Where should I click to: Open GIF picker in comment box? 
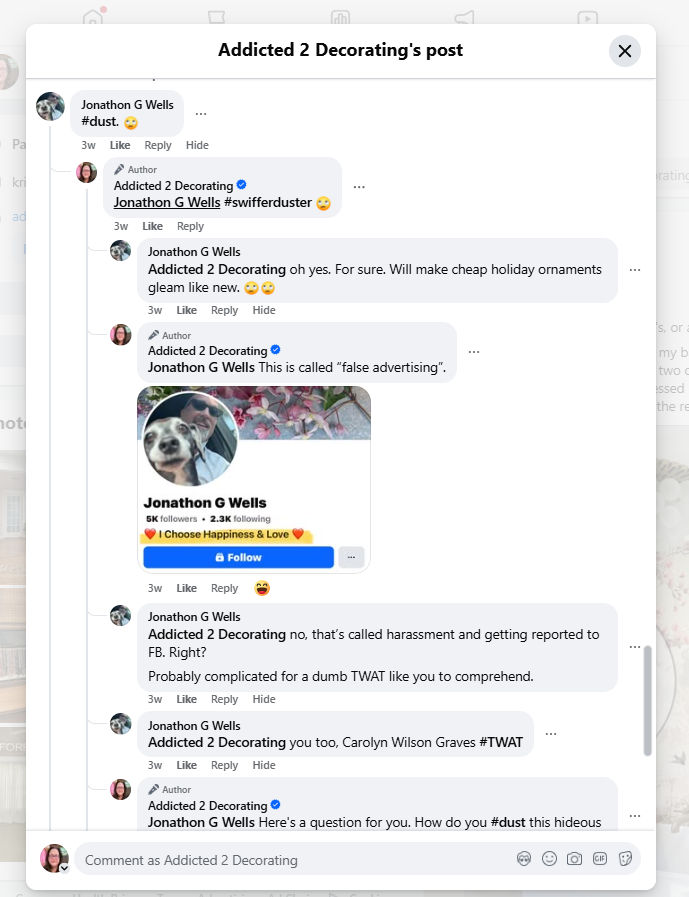click(600, 859)
